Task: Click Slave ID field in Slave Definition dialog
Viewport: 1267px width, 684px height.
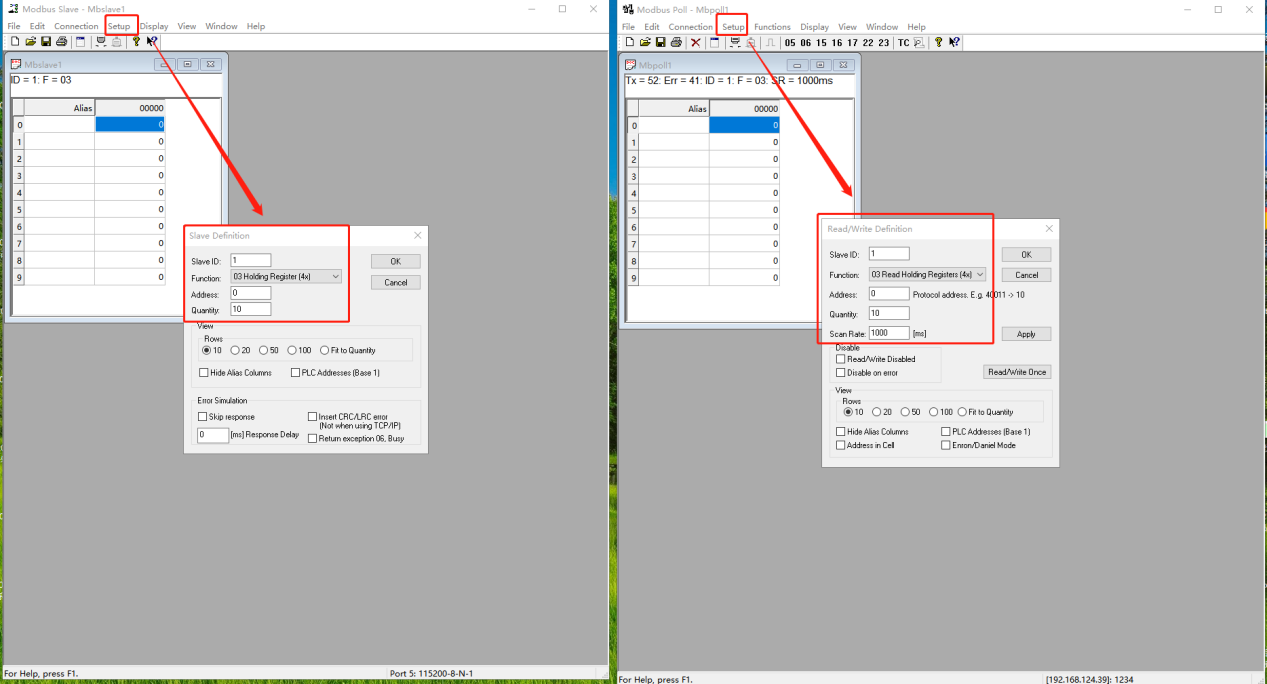Action: pyautogui.click(x=250, y=261)
